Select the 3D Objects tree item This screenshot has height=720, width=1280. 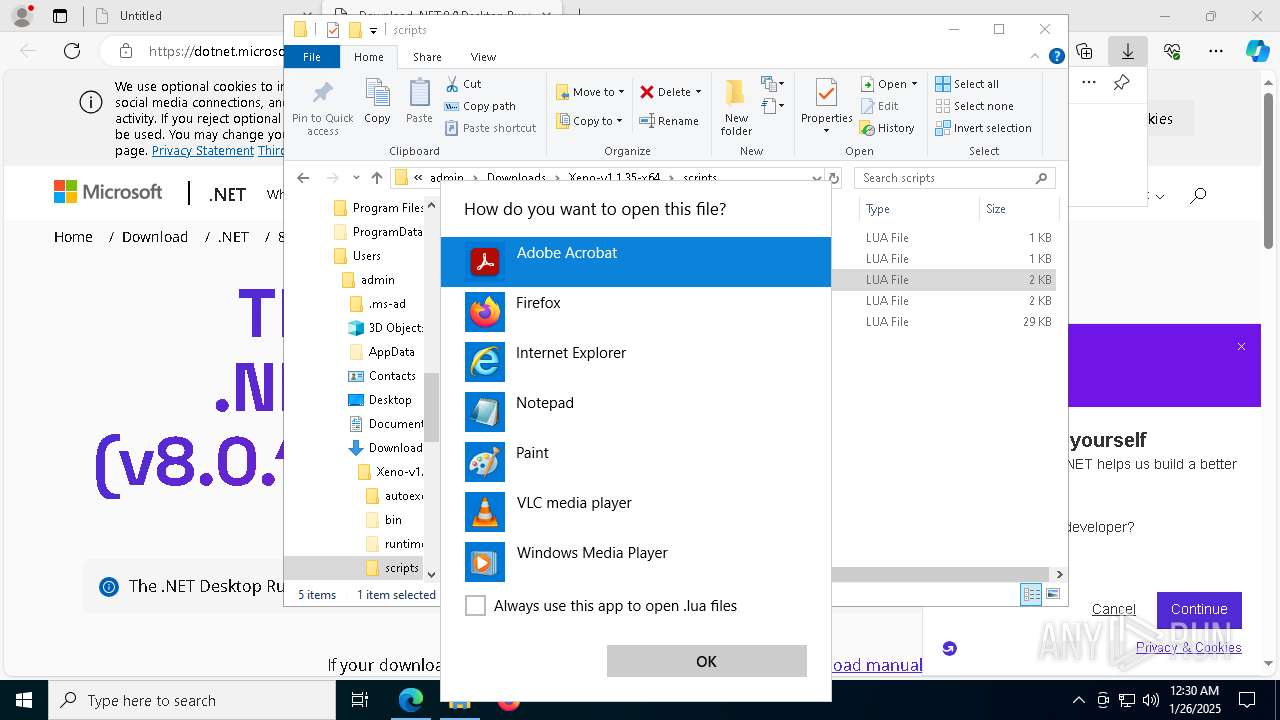pos(386,328)
